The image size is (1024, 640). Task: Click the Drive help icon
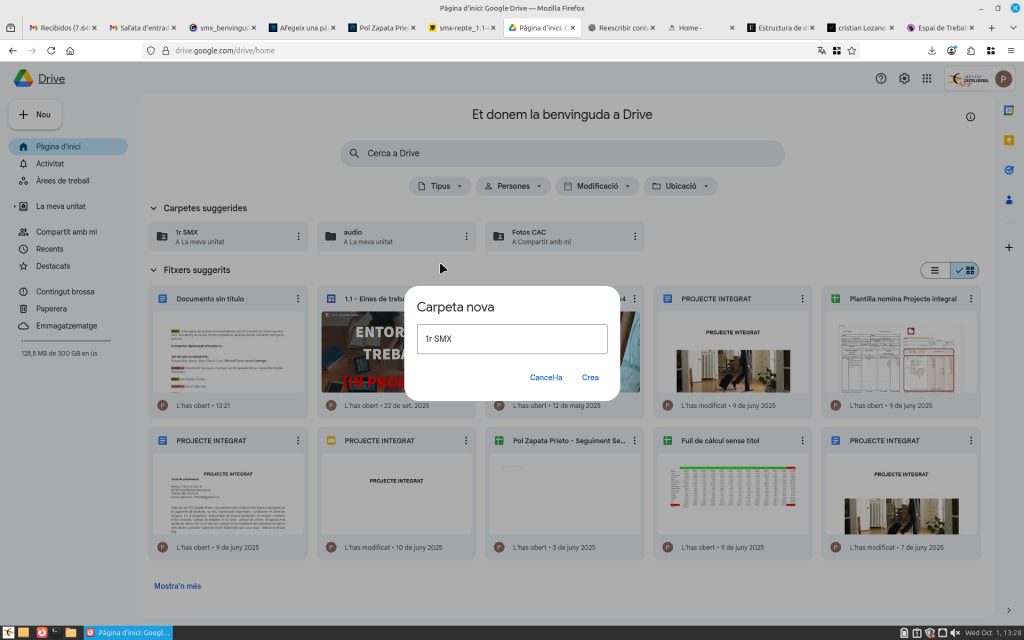coord(881,79)
